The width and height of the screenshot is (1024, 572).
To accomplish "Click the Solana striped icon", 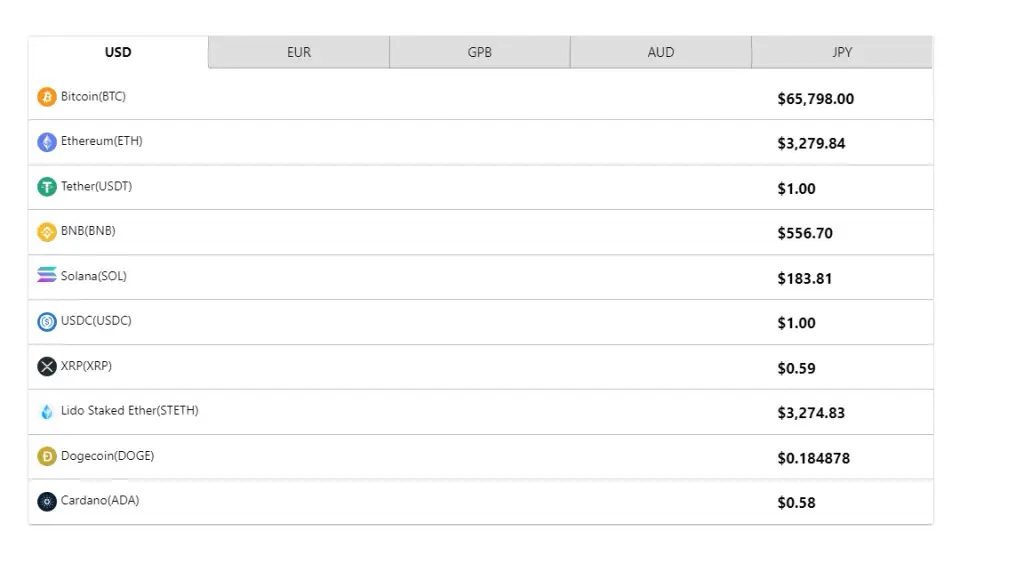I will (46, 275).
